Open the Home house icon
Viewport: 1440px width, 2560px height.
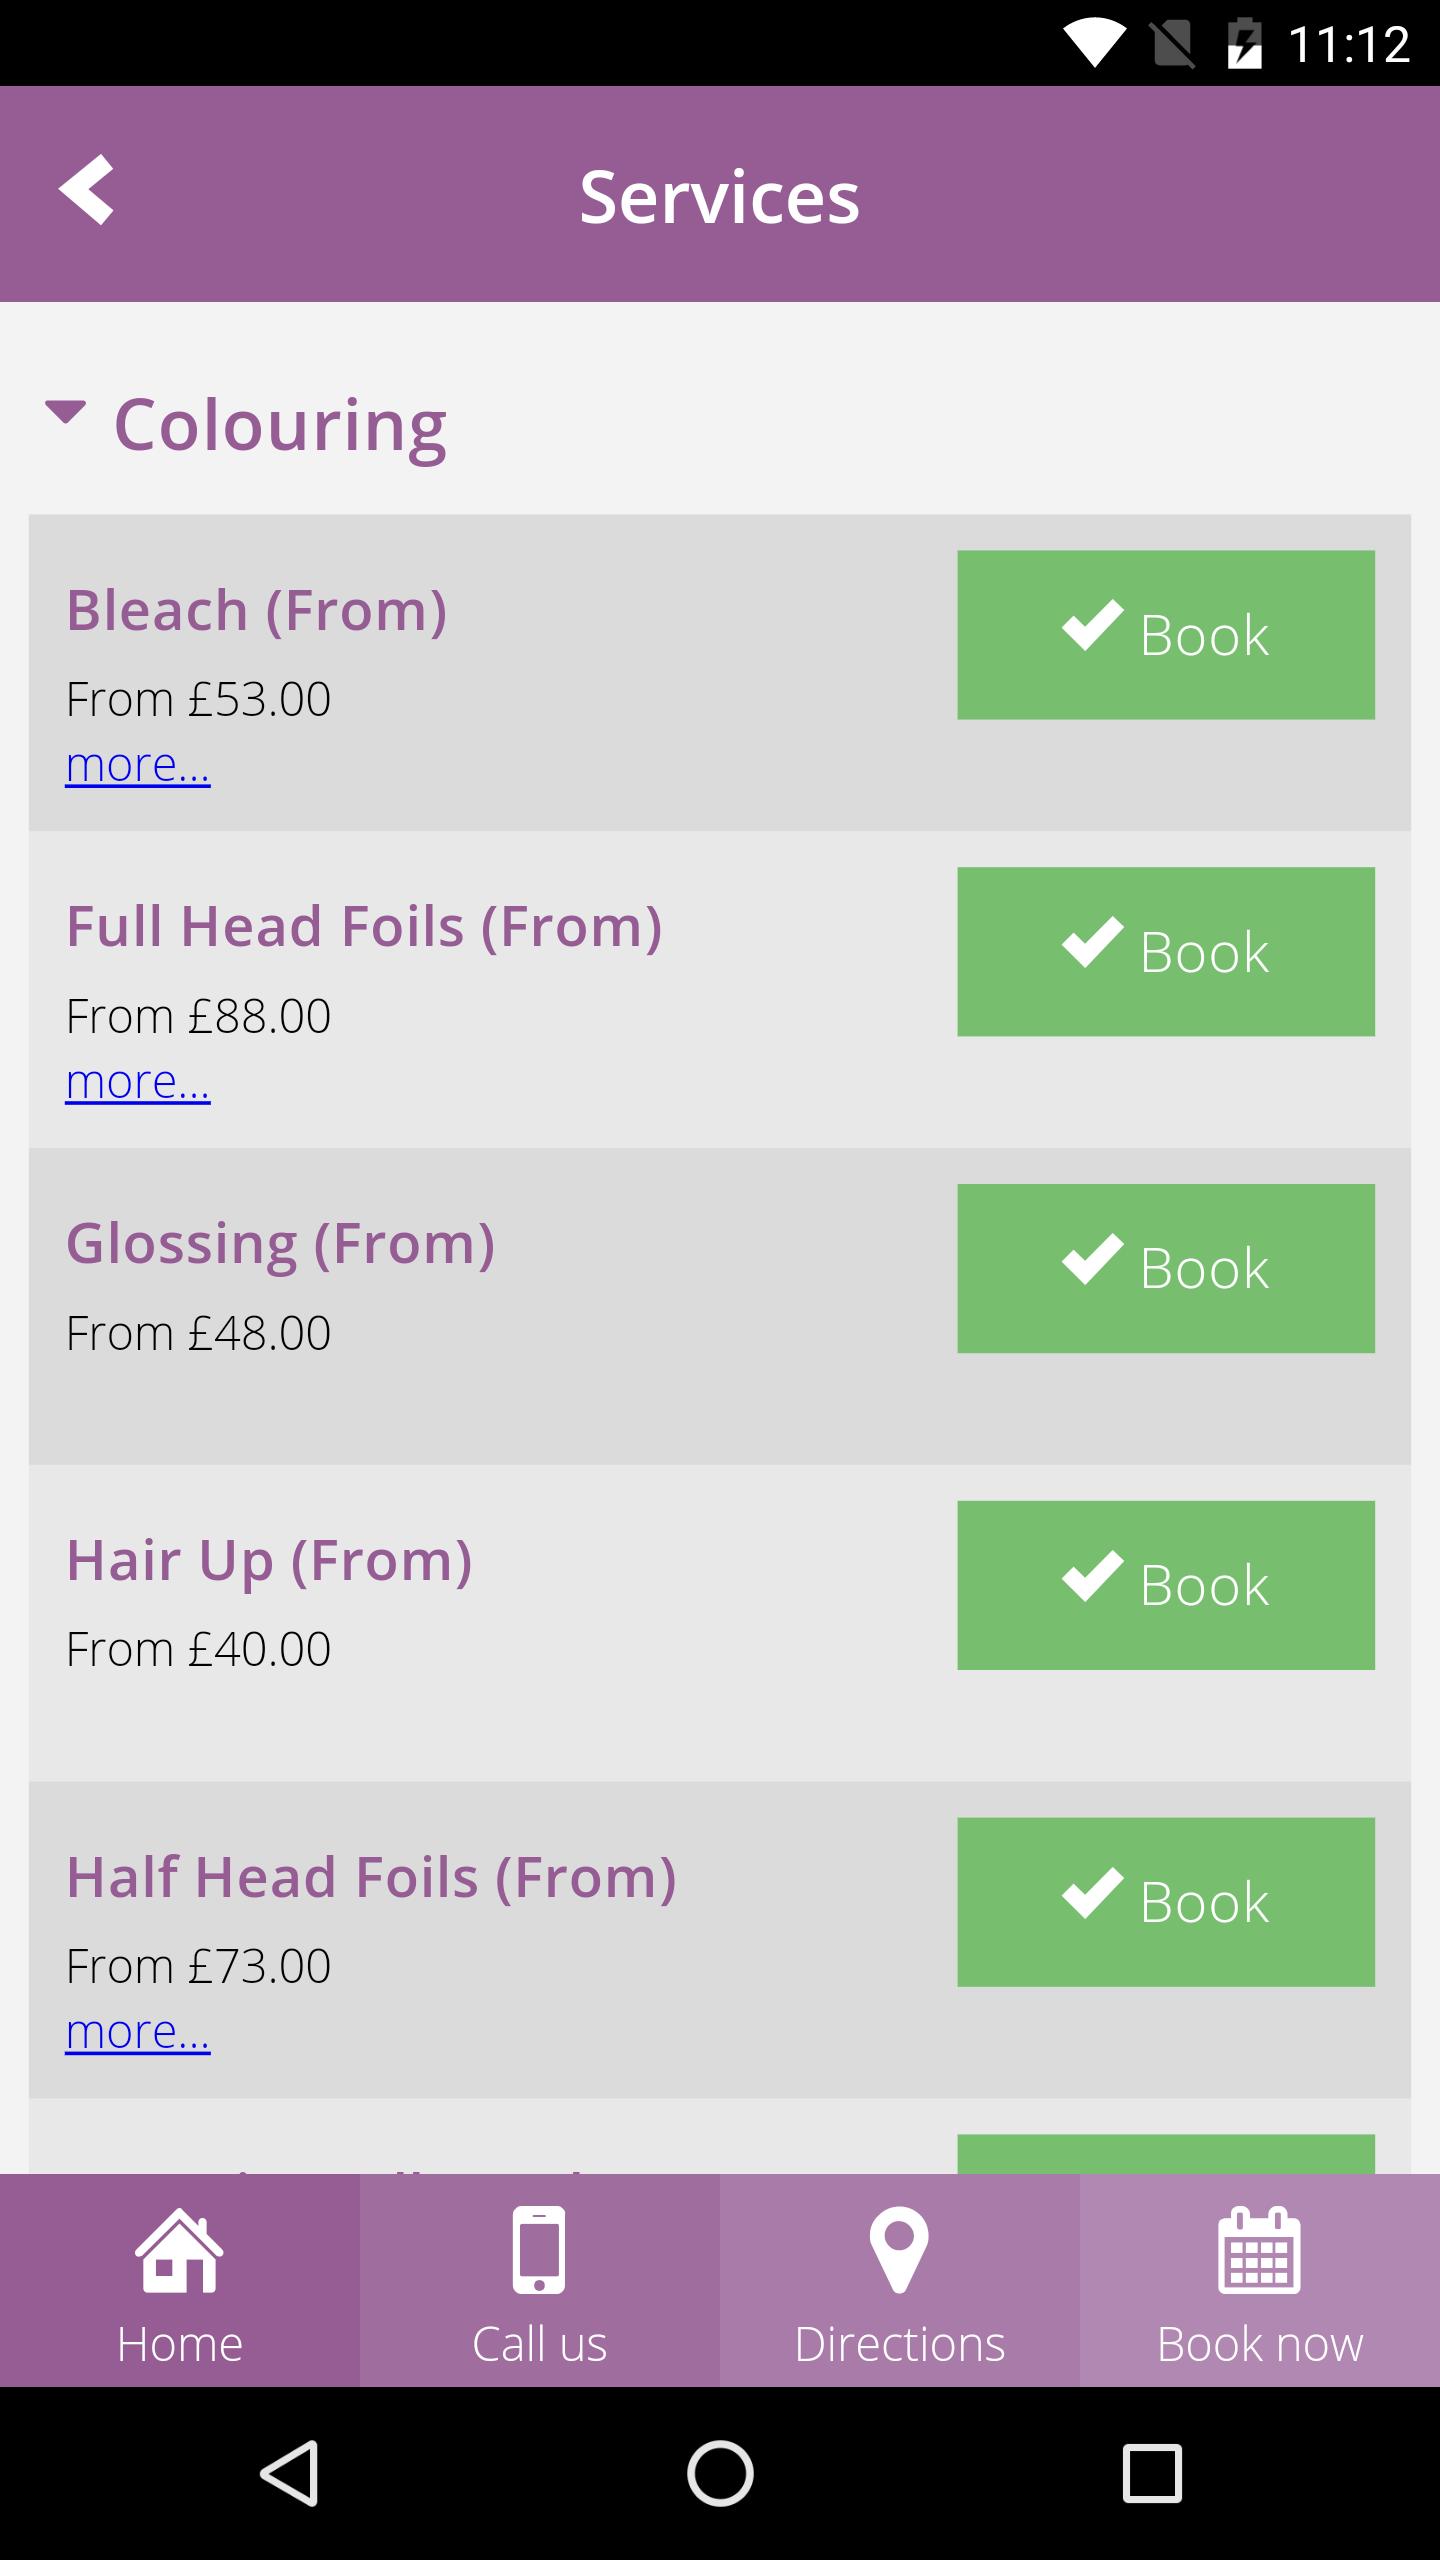(180, 2249)
